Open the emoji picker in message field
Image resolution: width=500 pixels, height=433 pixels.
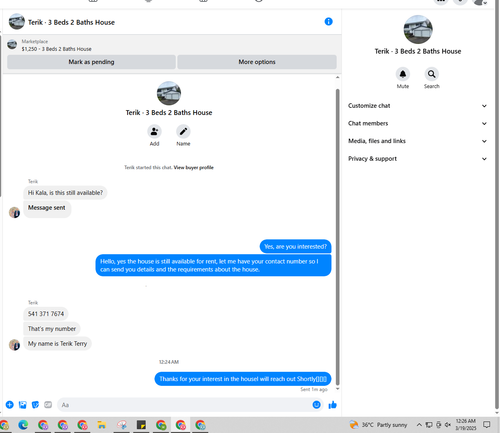[316, 405]
